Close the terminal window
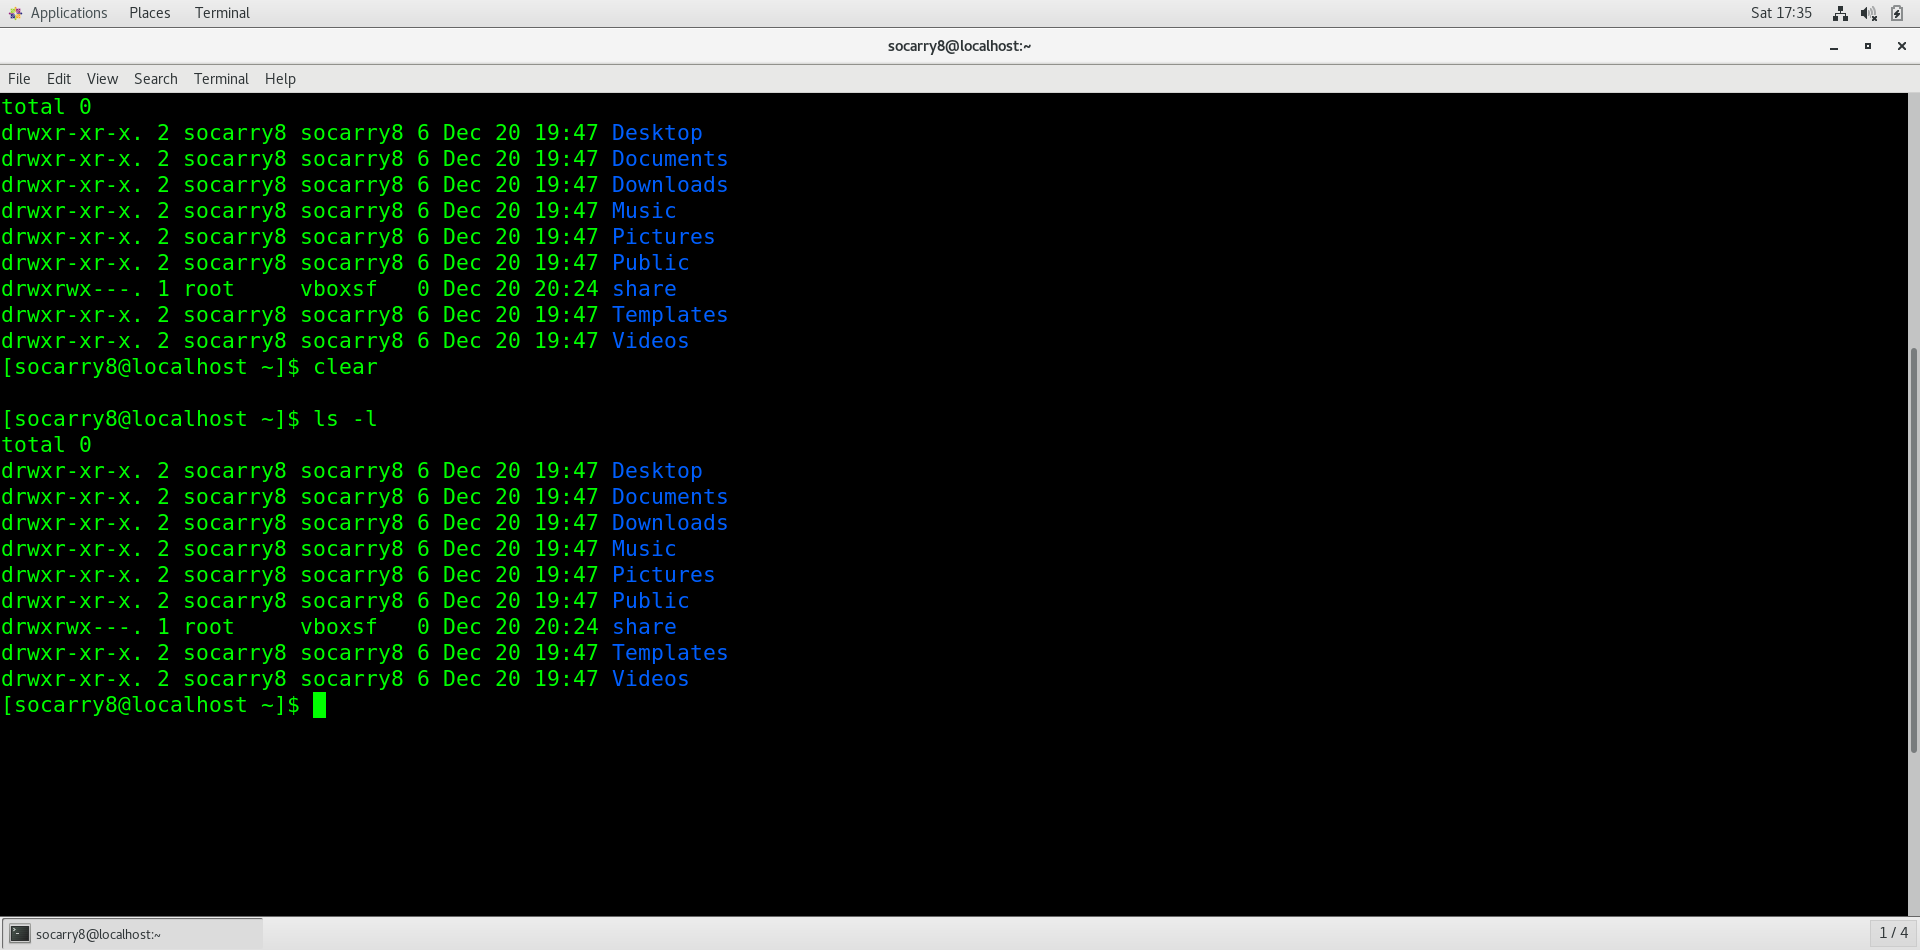The height and width of the screenshot is (950, 1920). pos(1901,46)
